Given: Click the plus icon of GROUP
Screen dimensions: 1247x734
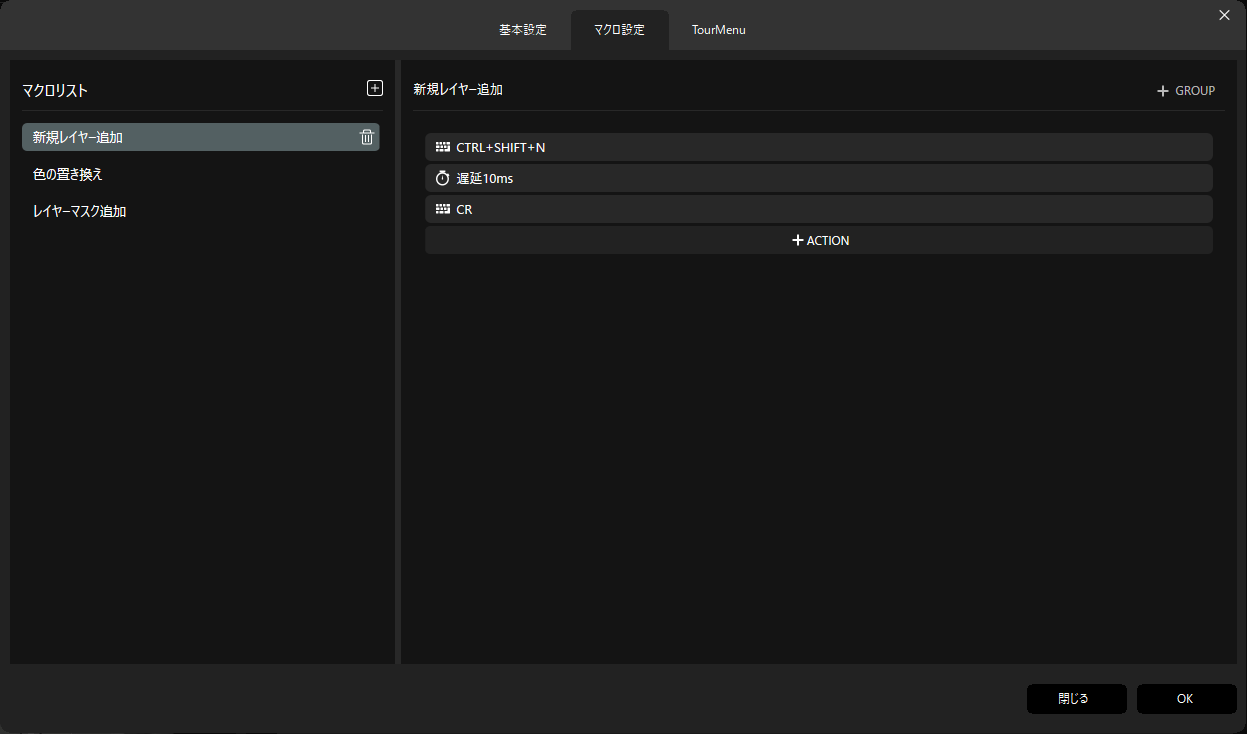Looking at the screenshot, I should 1162,91.
